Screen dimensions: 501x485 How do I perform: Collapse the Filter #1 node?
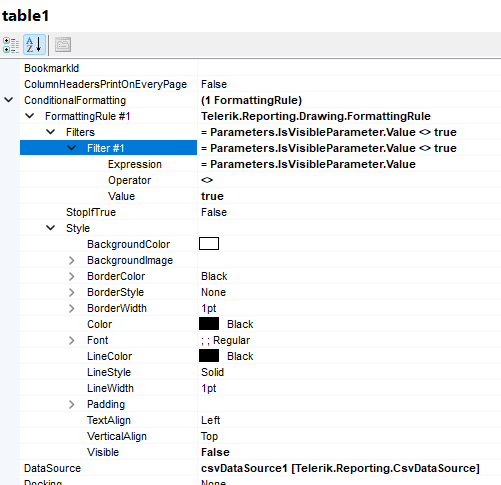(72, 148)
